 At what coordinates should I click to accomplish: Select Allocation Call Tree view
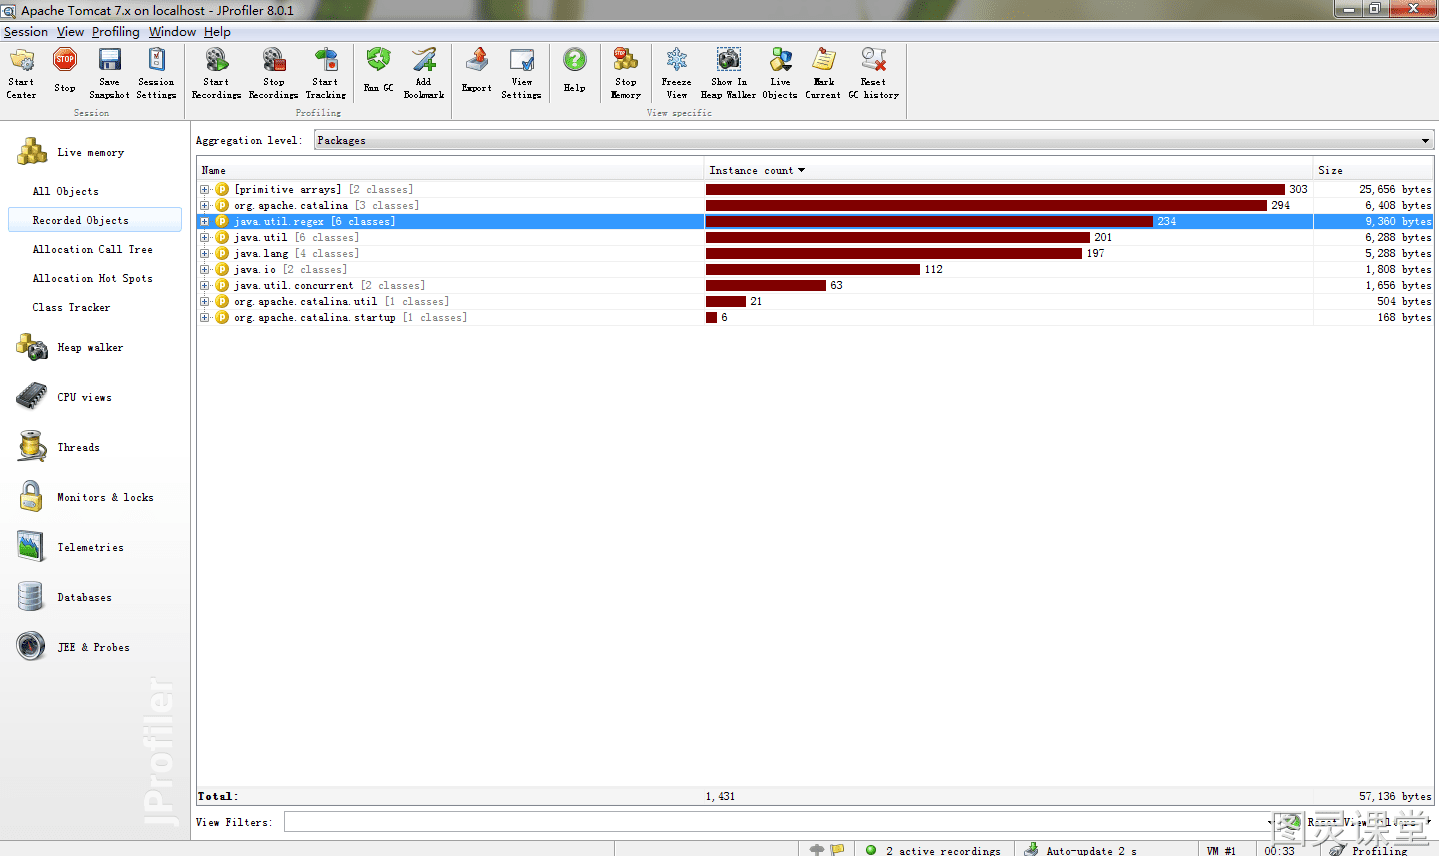point(93,249)
